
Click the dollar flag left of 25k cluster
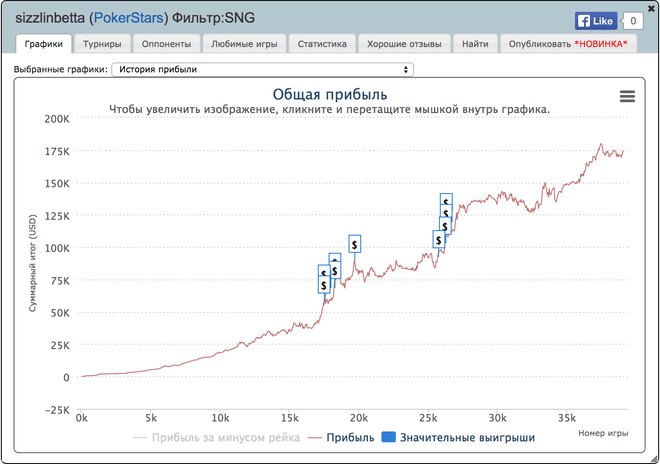439,240
